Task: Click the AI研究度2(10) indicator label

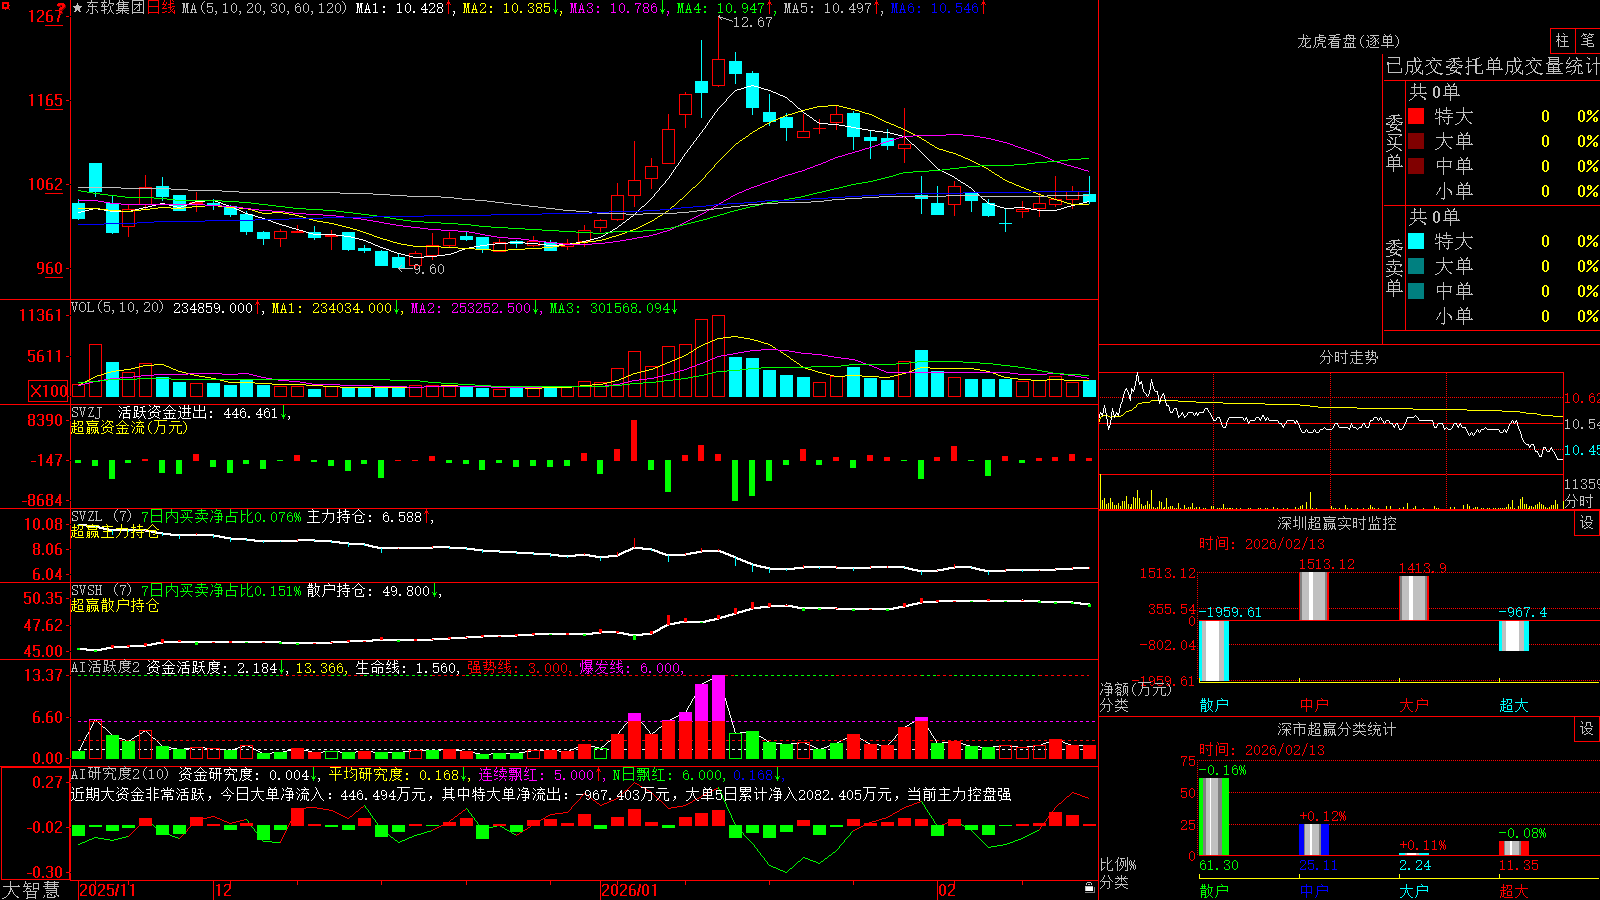Action: pos(120,774)
